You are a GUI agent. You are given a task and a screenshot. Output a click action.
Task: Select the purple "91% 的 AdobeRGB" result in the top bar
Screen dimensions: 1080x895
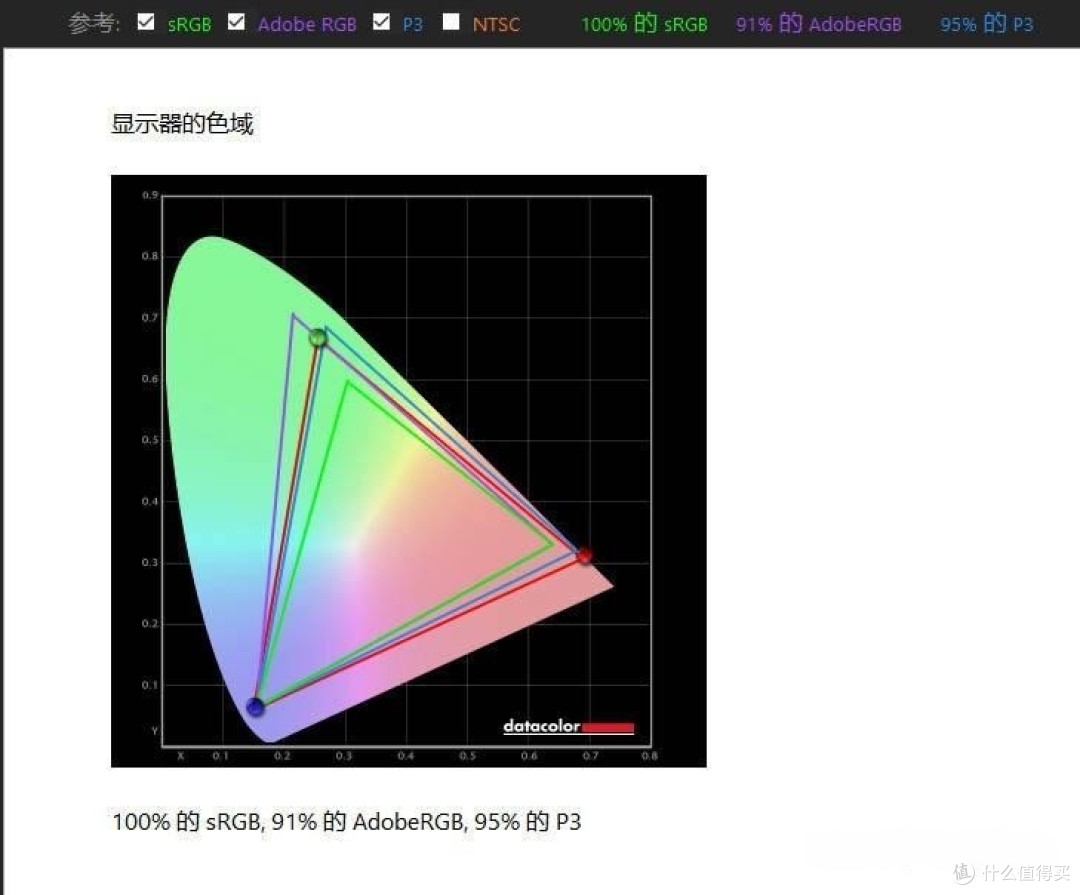point(818,24)
